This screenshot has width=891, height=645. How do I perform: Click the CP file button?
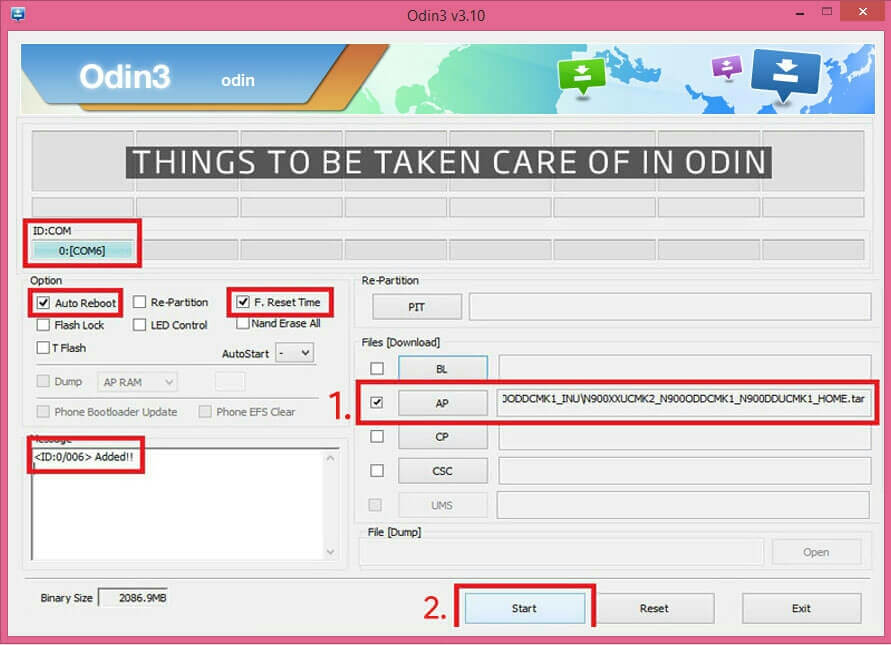pos(443,436)
